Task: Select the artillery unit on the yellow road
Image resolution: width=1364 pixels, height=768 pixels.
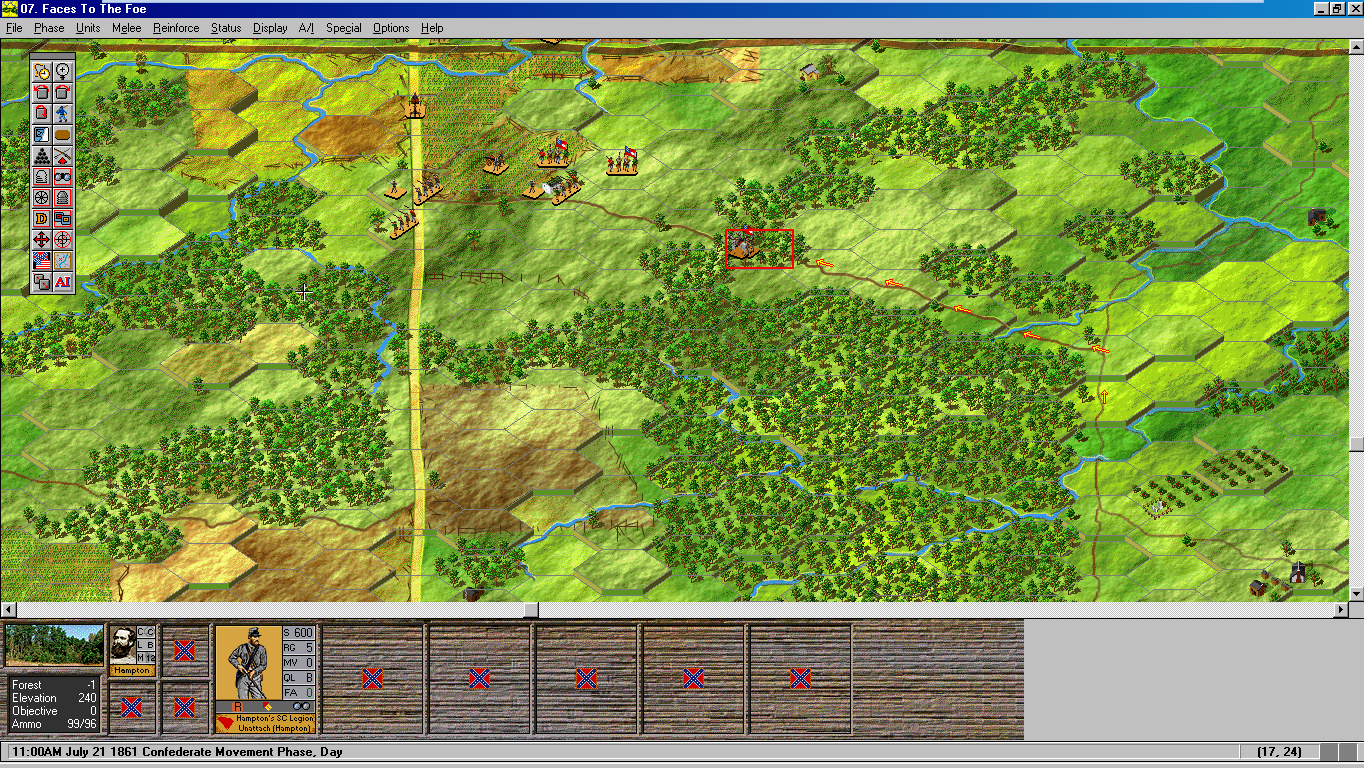Action: pyautogui.click(x=414, y=105)
